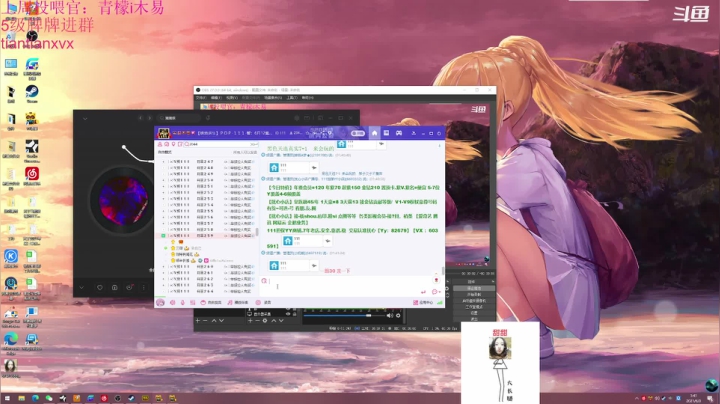Toggle the microphone icon in YY bottom bar
The image size is (720, 404).
click(x=183, y=303)
